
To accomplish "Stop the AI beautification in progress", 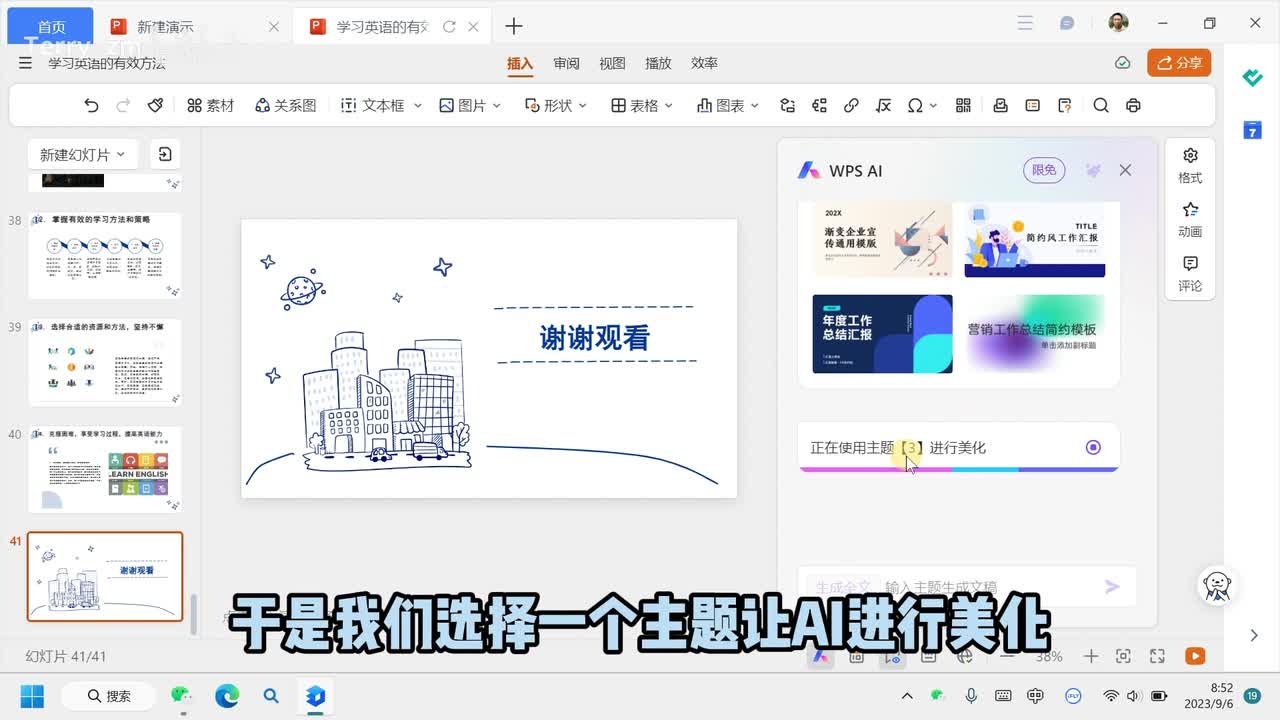I will pyautogui.click(x=1093, y=447).
